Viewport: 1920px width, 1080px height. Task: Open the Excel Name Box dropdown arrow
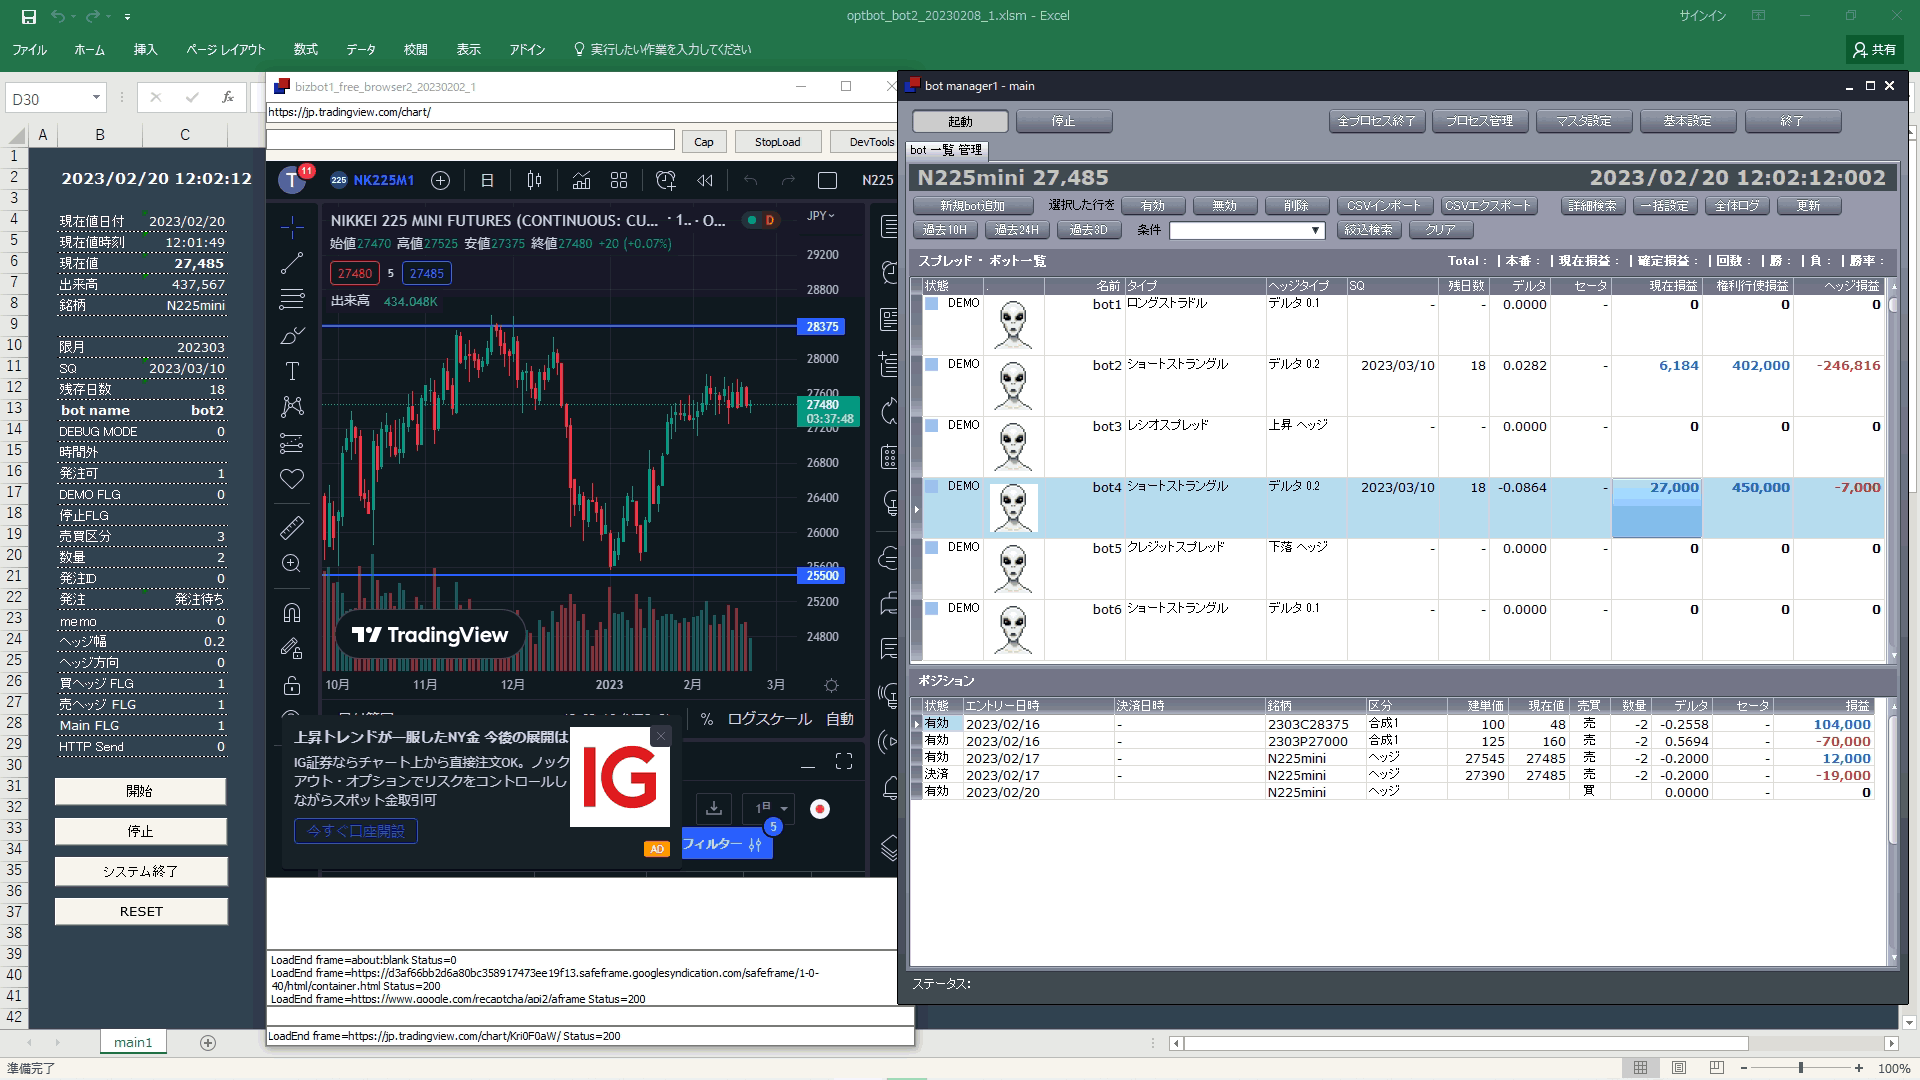pyautogui.click(x=96, y=98)
